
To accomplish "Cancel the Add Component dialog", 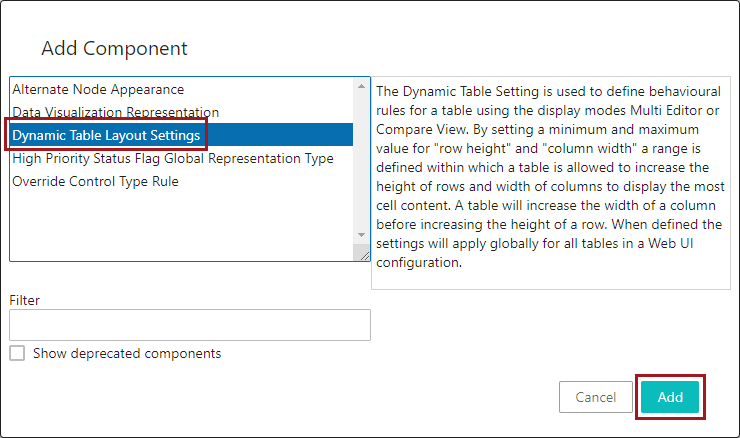I will click(596, 397).
